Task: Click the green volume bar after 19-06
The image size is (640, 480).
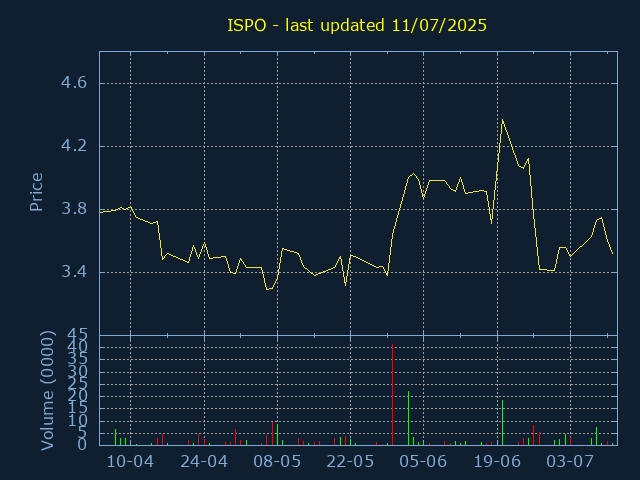Action: coord(502,422)
